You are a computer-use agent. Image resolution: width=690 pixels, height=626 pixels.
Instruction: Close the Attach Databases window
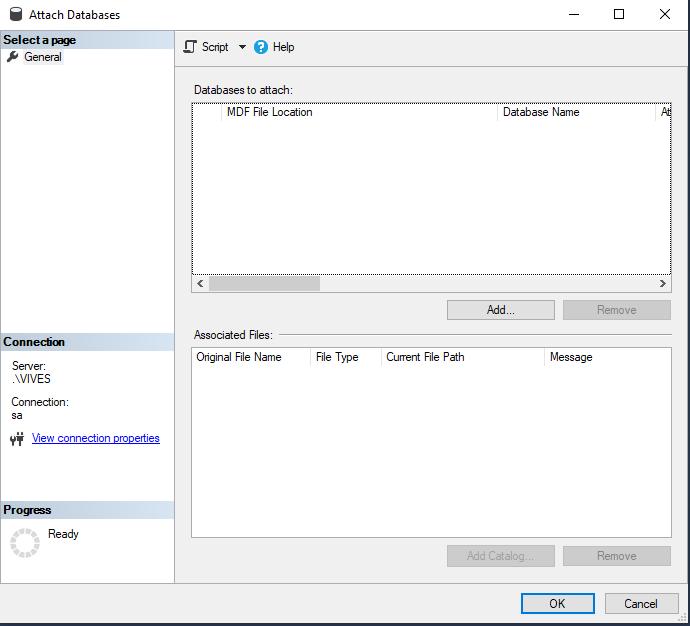pyautogui.click(x=665, y=14)
